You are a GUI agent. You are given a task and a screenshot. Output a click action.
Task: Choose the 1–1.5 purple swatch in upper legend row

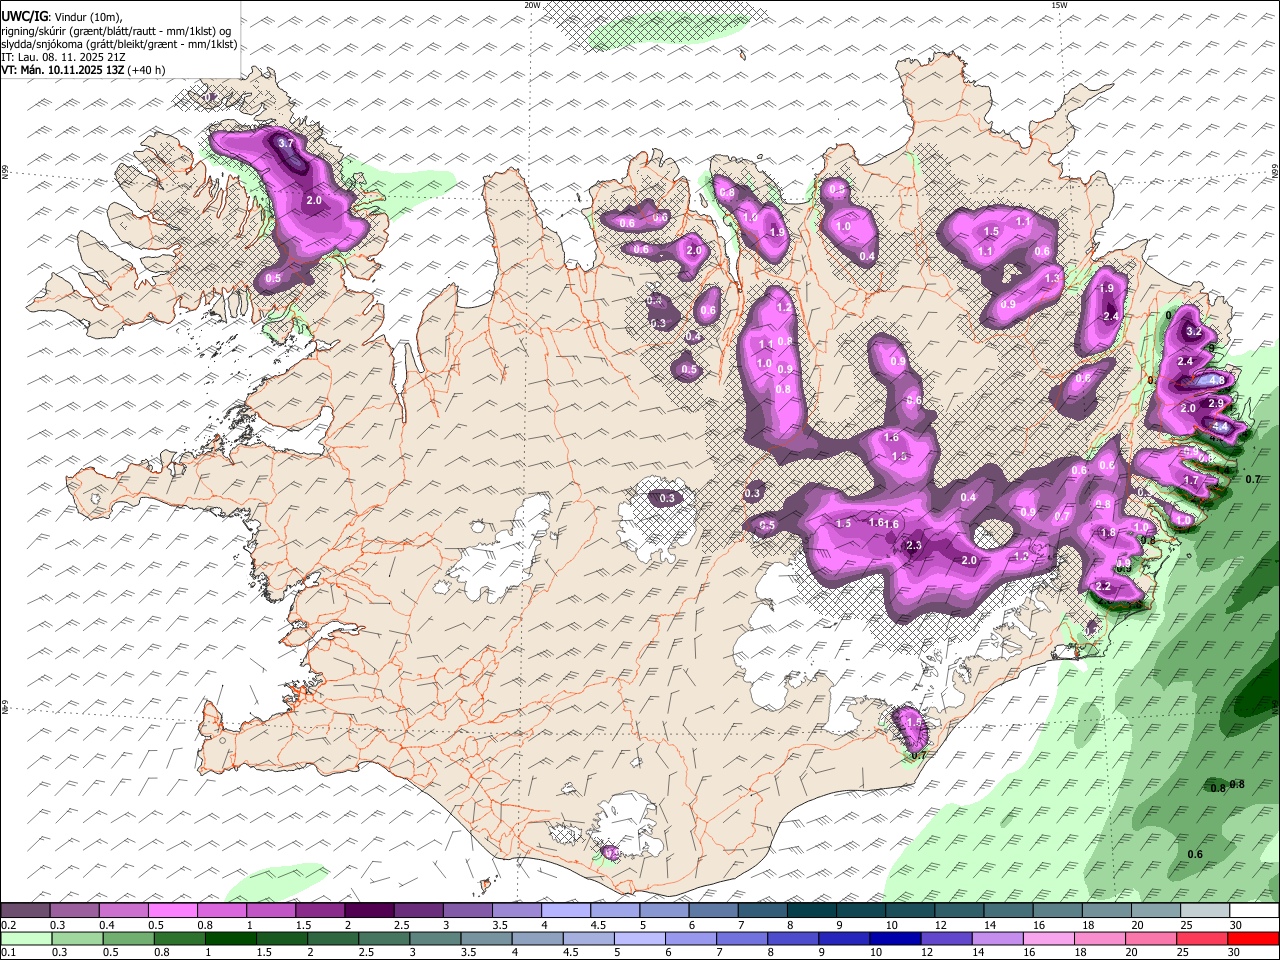coord(271,911)
